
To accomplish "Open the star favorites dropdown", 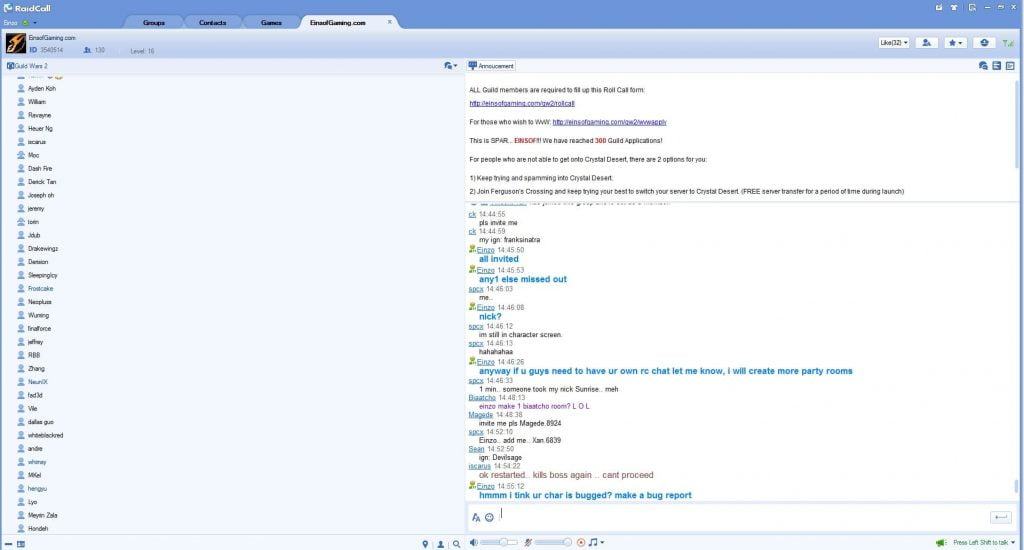I will [955, 42].
